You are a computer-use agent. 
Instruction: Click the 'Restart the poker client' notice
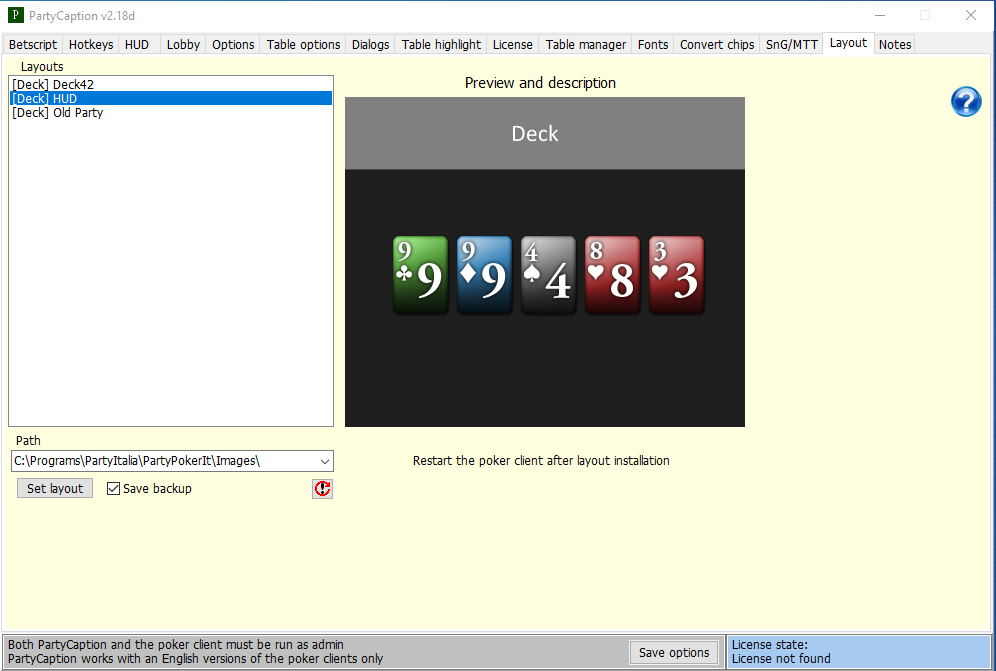coord(541,461)
